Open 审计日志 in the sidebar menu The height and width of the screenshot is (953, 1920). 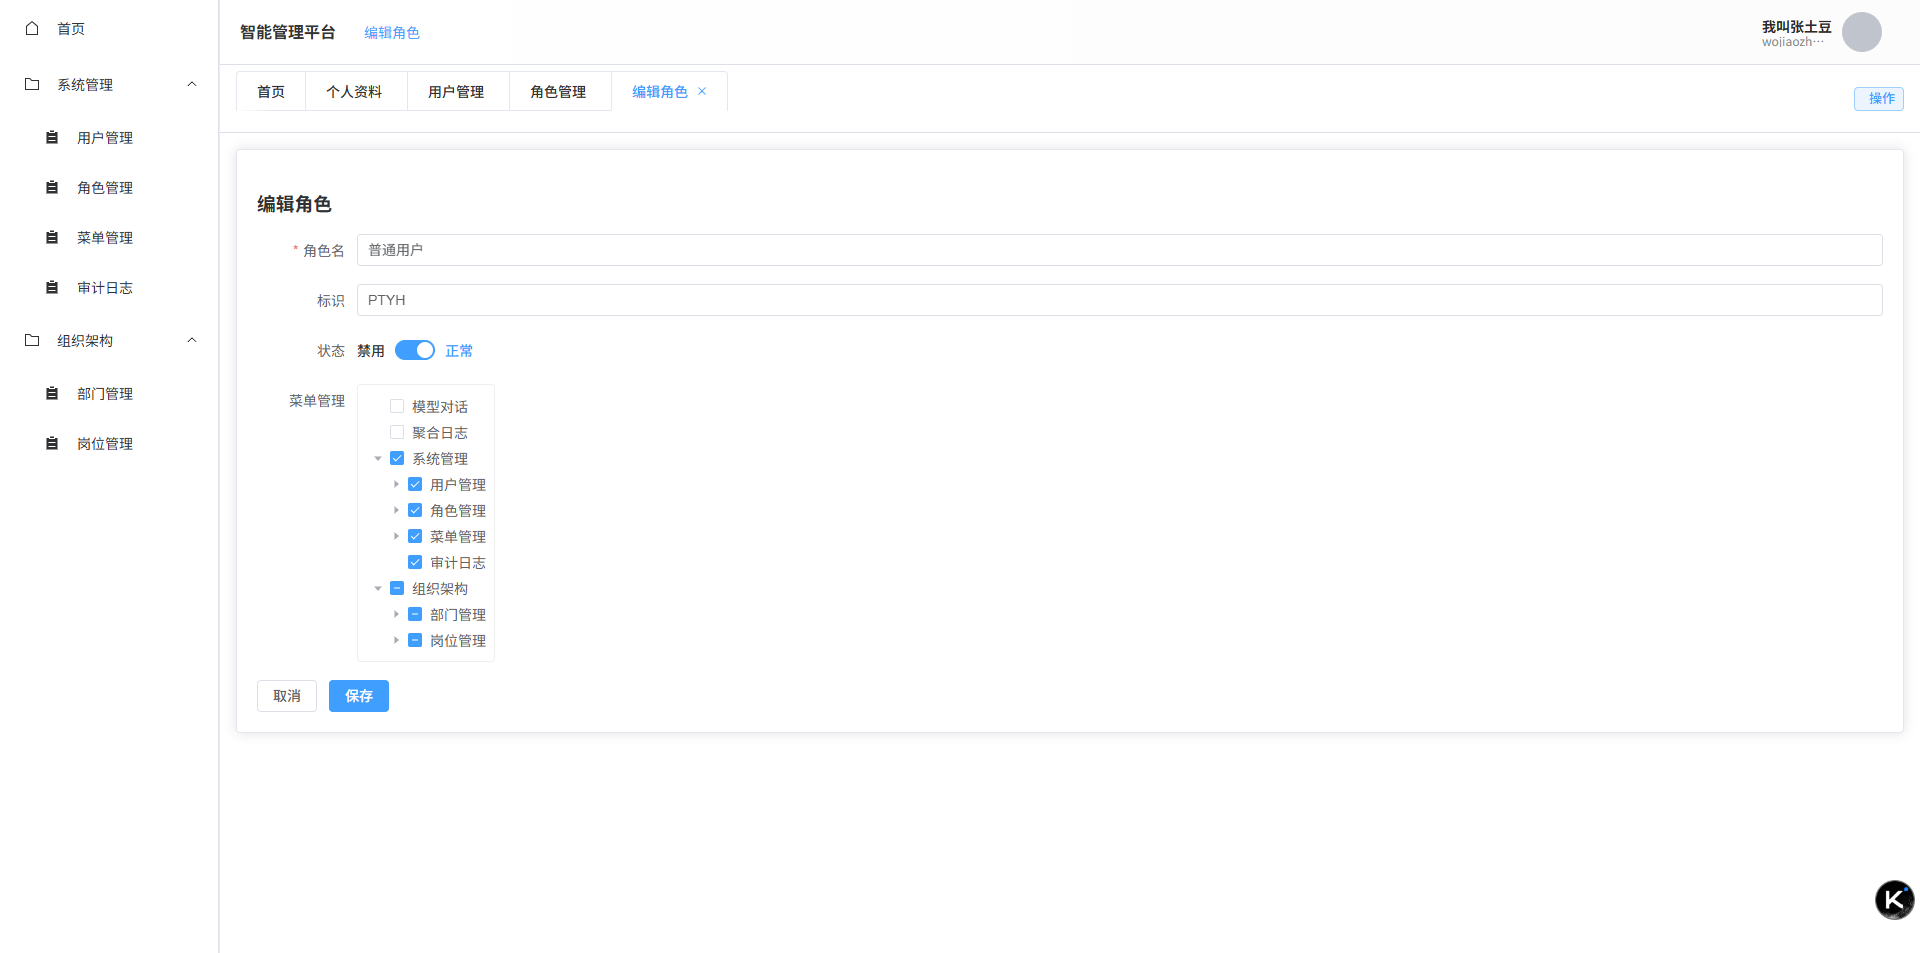(x=109, y=287)
